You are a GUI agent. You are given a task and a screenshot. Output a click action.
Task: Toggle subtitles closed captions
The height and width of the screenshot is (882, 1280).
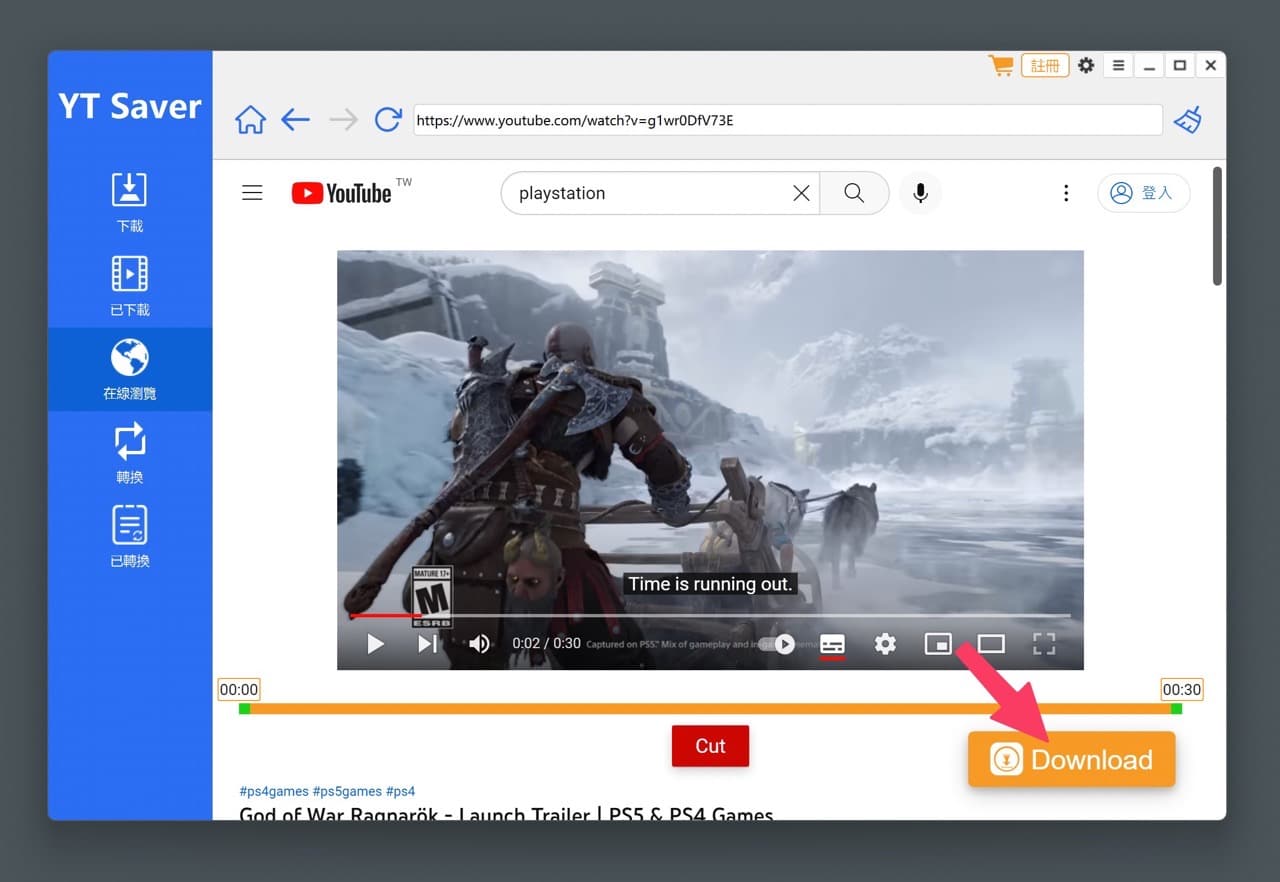pyautogui.click(x=832, y=644)
